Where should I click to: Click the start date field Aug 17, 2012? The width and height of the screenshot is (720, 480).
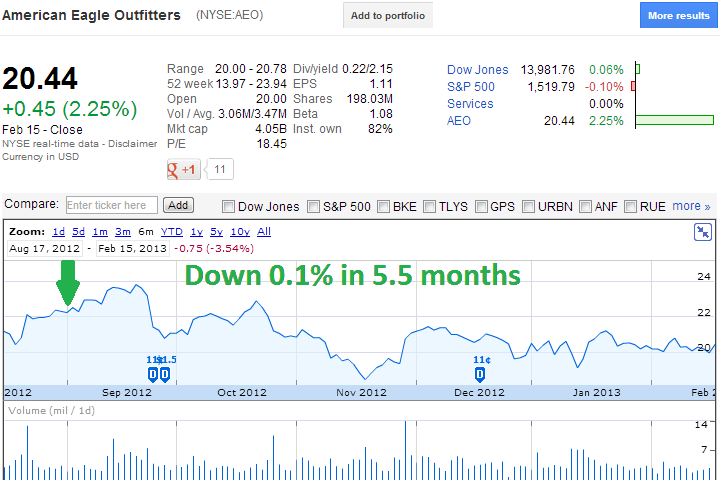(45, 248)
